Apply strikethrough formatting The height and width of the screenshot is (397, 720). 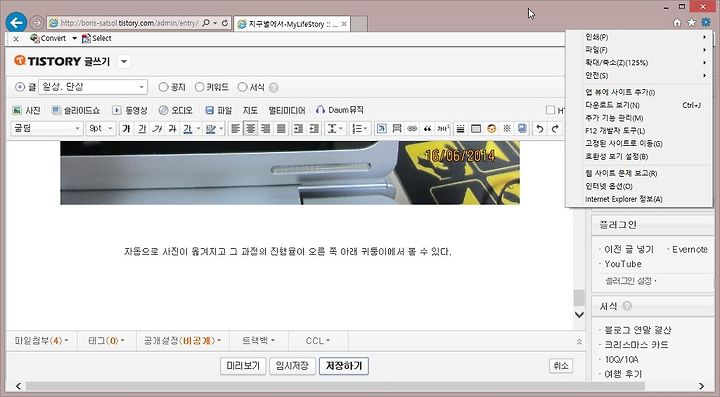(x=172, y=129)
